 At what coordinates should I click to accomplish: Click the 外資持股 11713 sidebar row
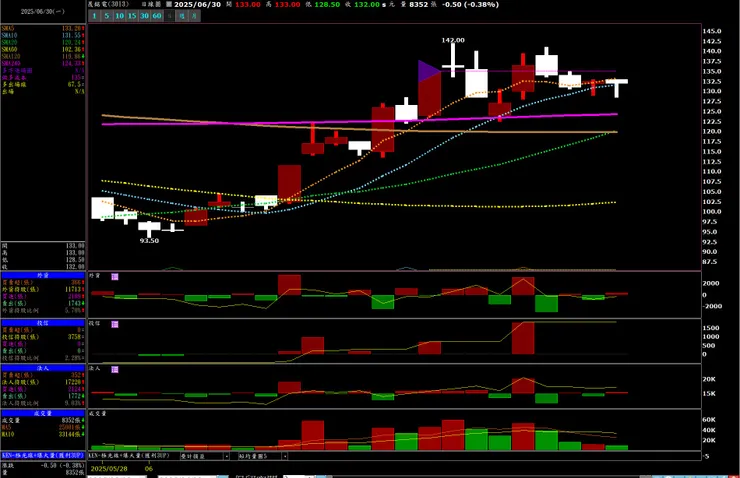43,289
